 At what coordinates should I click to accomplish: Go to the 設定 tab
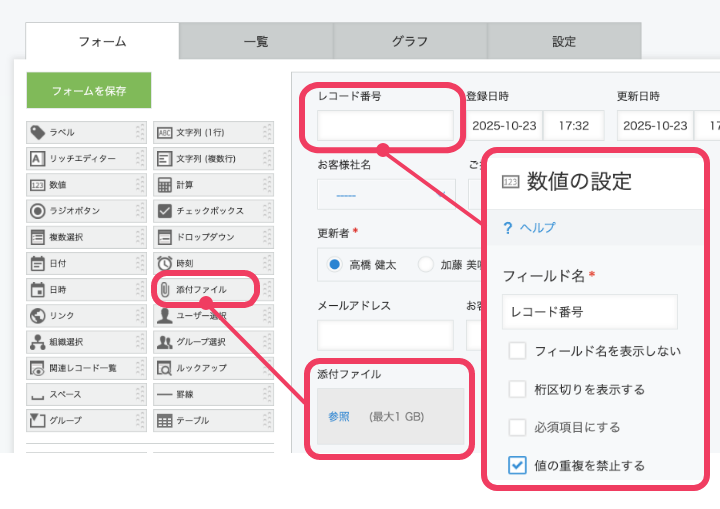[564, 41]
